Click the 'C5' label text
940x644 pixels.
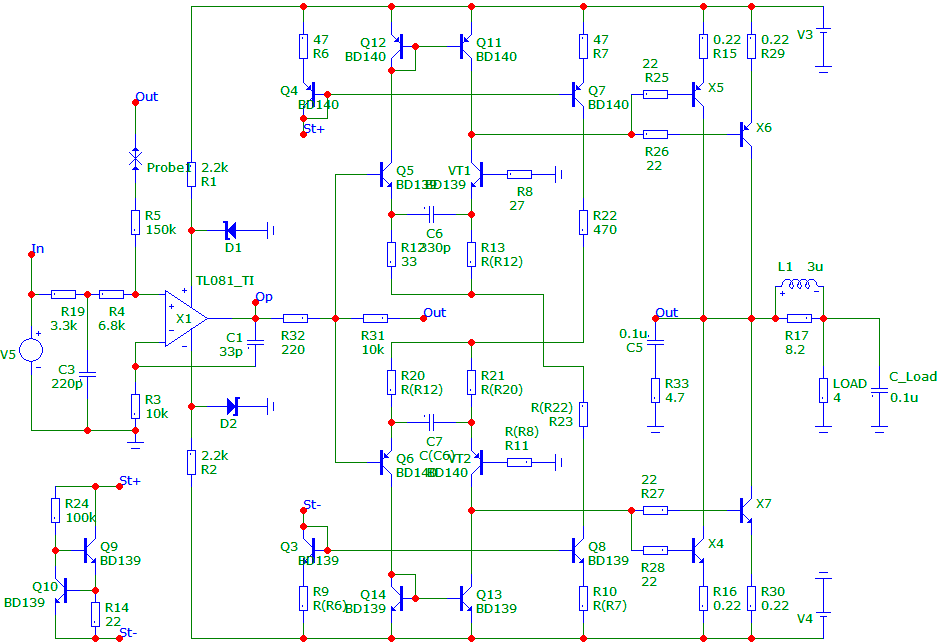click(634, 348)
